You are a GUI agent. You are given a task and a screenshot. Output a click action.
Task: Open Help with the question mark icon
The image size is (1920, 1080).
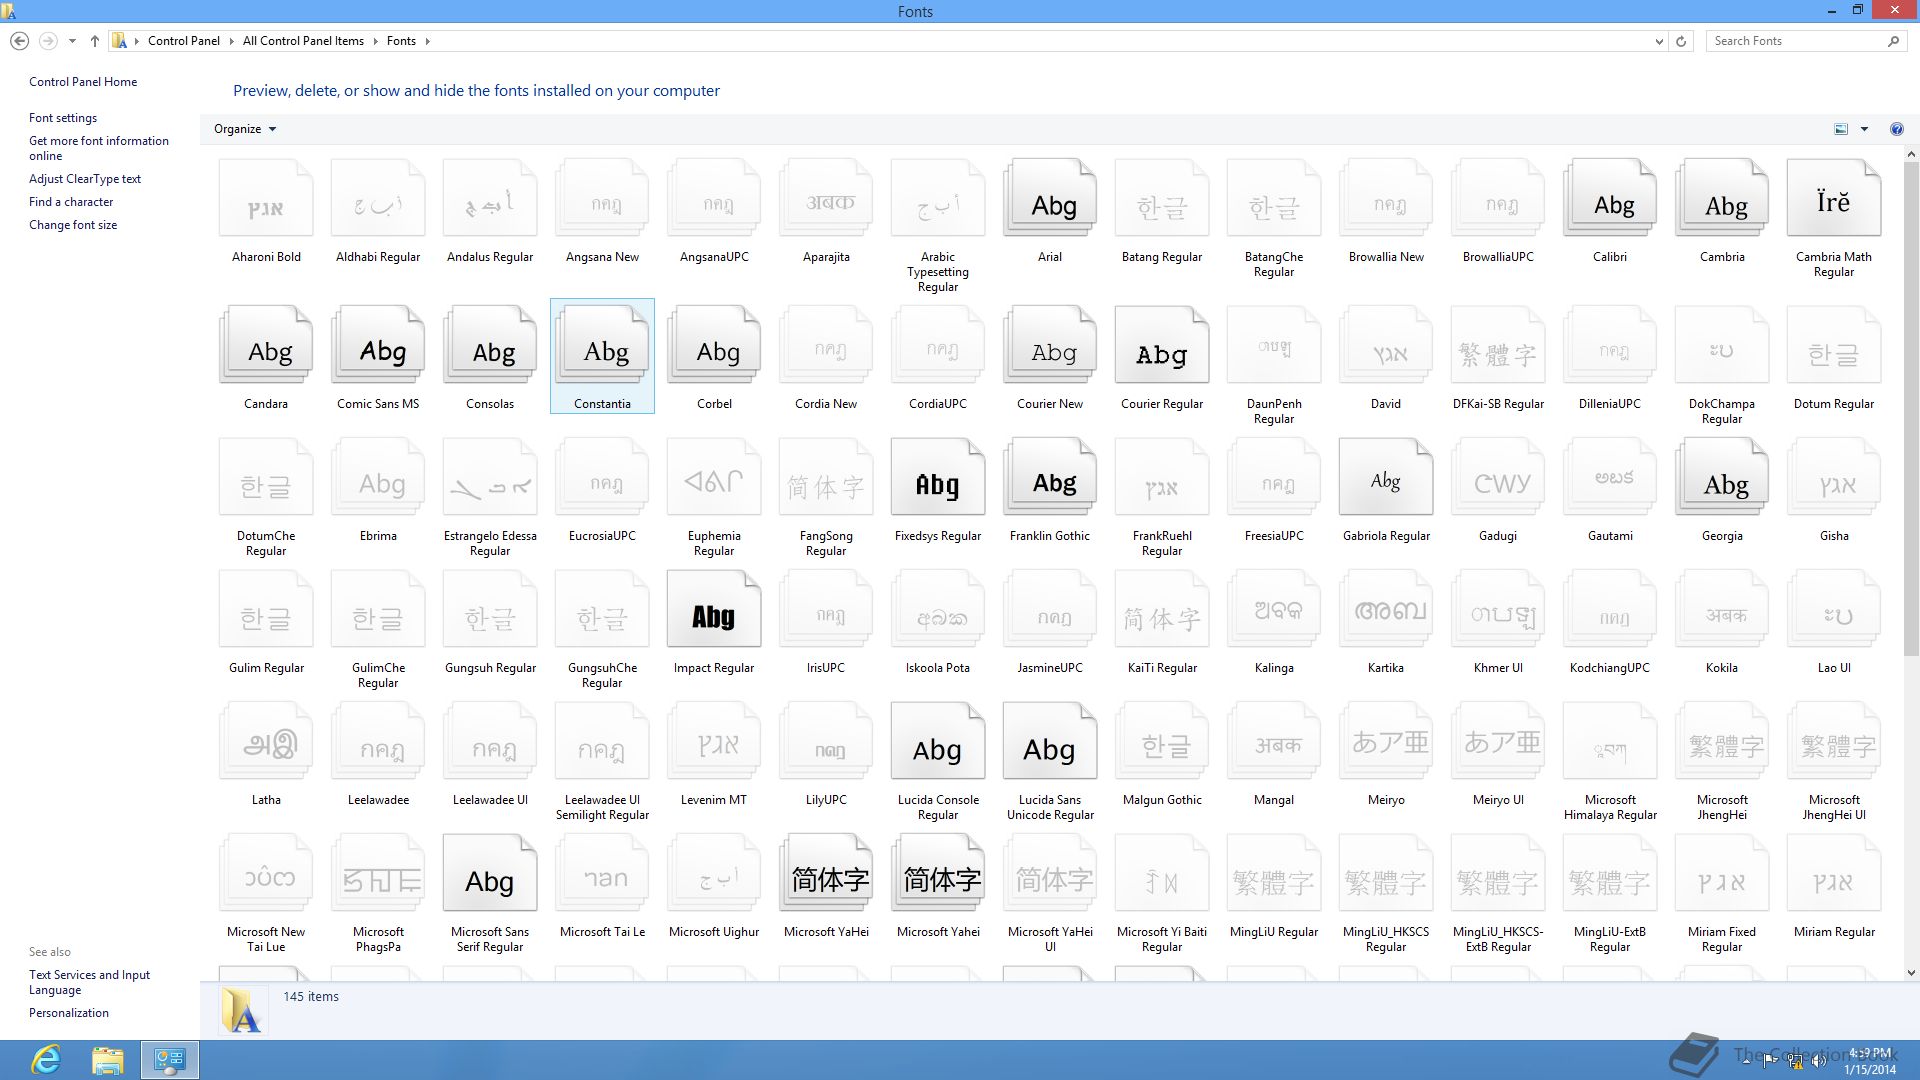1896,129
